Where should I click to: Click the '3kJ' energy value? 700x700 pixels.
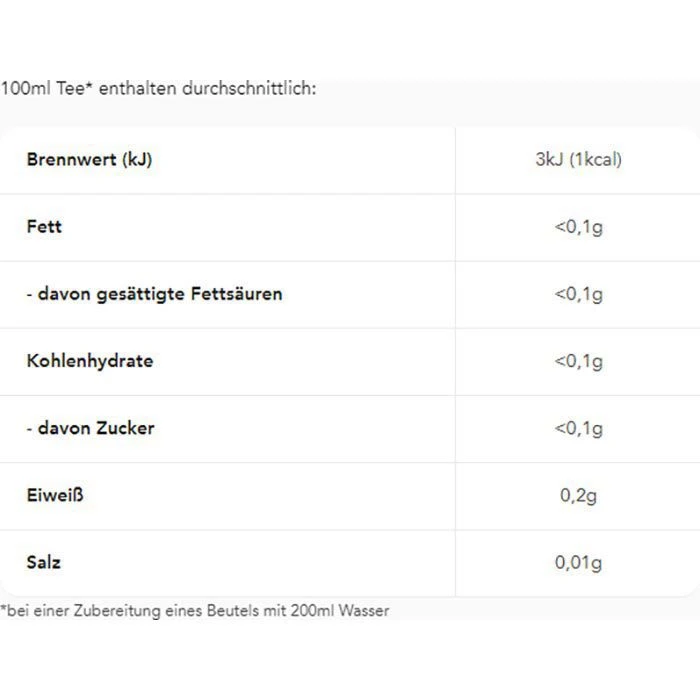coord(549,160)
